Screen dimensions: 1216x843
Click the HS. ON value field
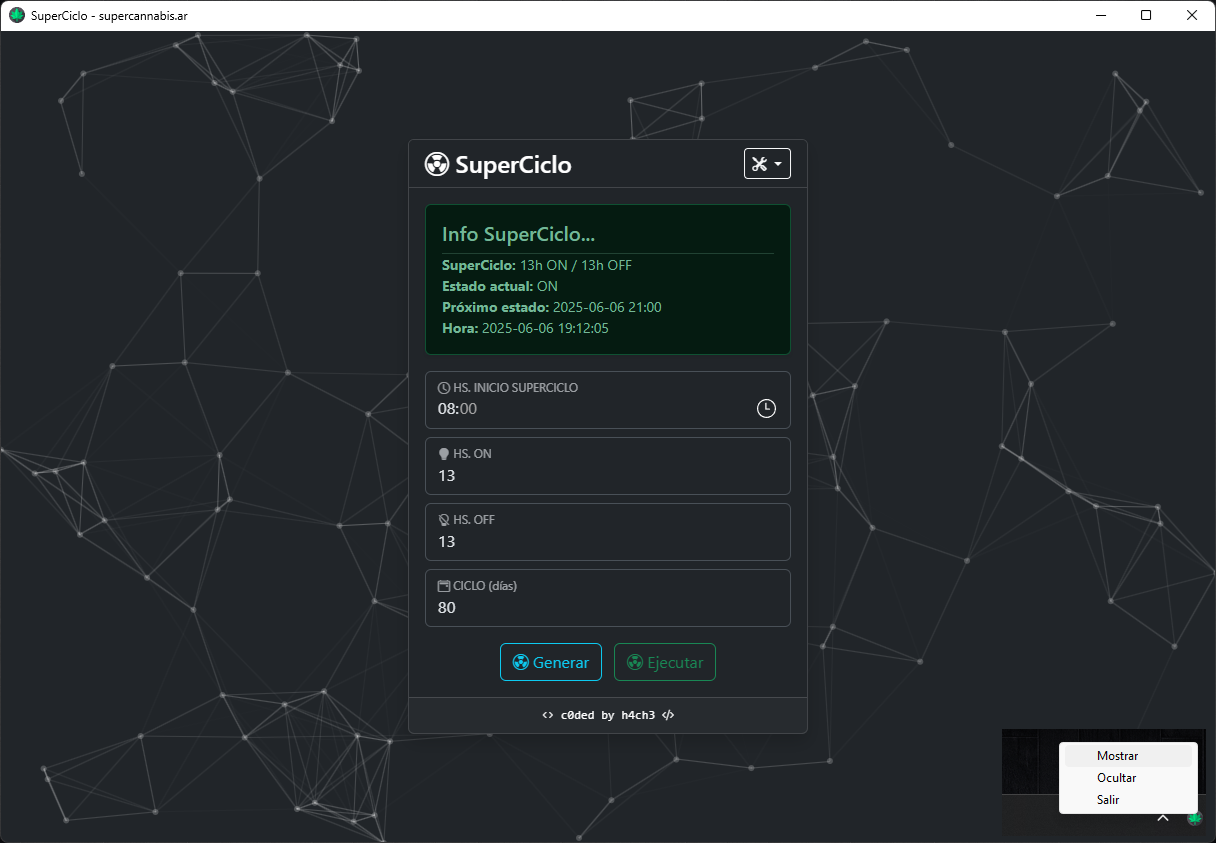(608, 475)
